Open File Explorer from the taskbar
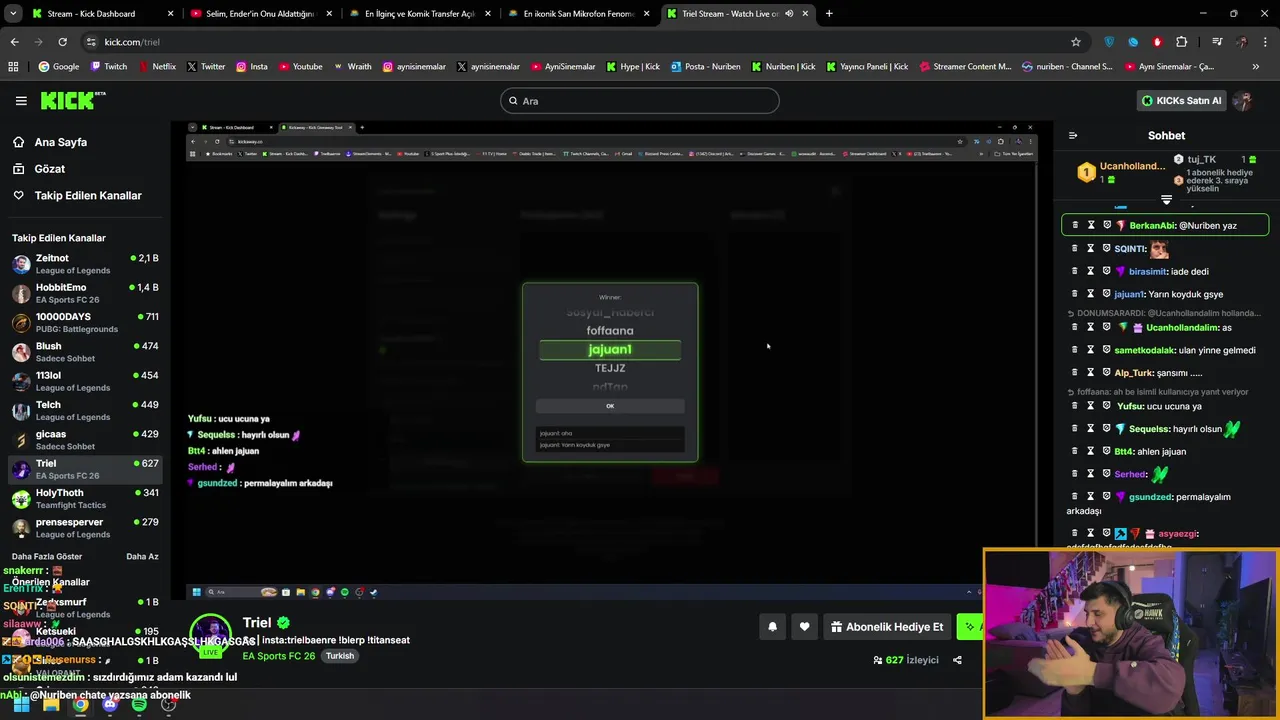The height and width of the screenshot is (720, 1280). click(51, 704)
